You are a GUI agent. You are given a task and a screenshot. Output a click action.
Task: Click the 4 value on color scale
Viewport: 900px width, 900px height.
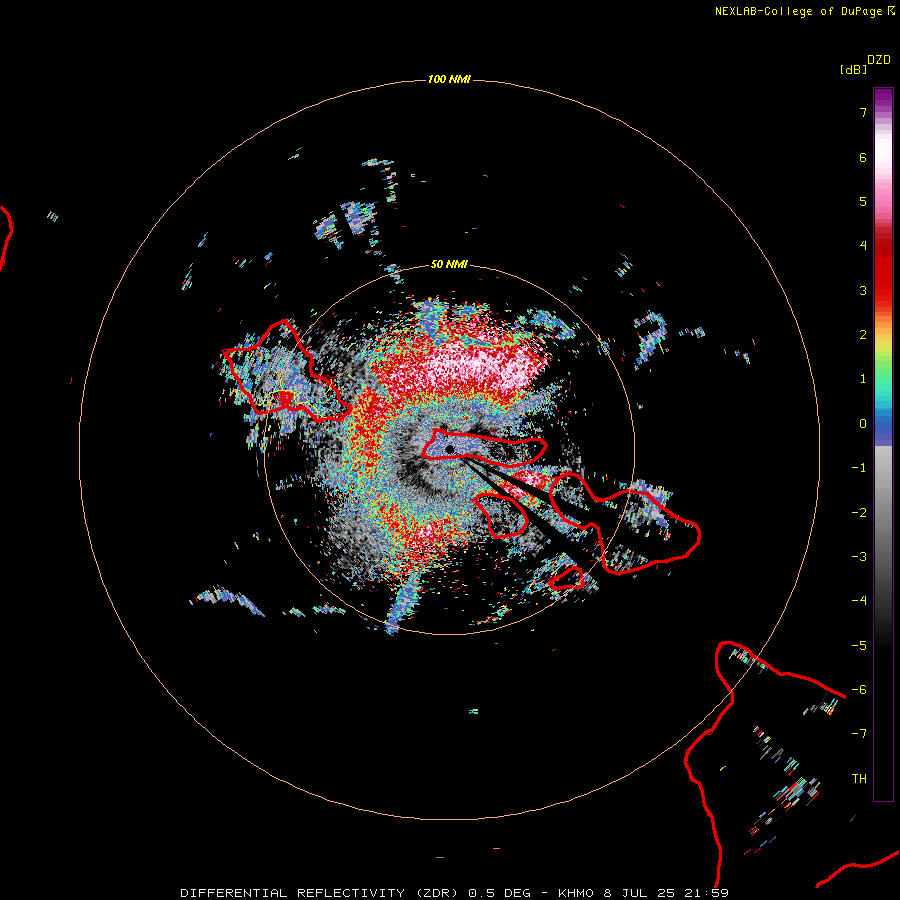click(x=863, y=246)
